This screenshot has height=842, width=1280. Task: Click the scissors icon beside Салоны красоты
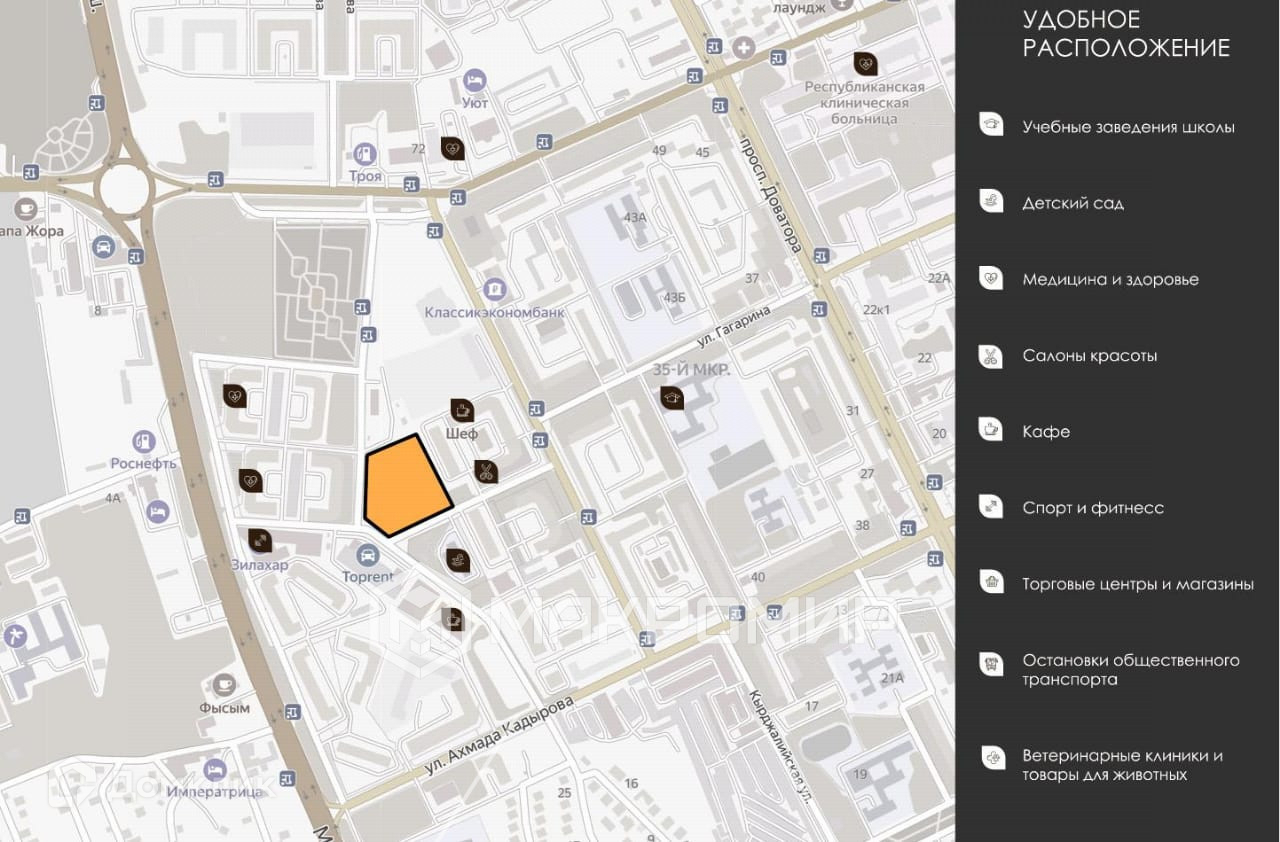pos(991,355)
